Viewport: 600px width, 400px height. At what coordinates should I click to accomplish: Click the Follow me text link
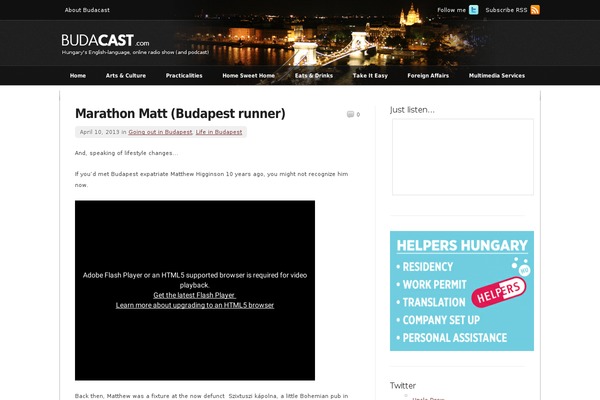pyautogui.click(x=452, y=10)
